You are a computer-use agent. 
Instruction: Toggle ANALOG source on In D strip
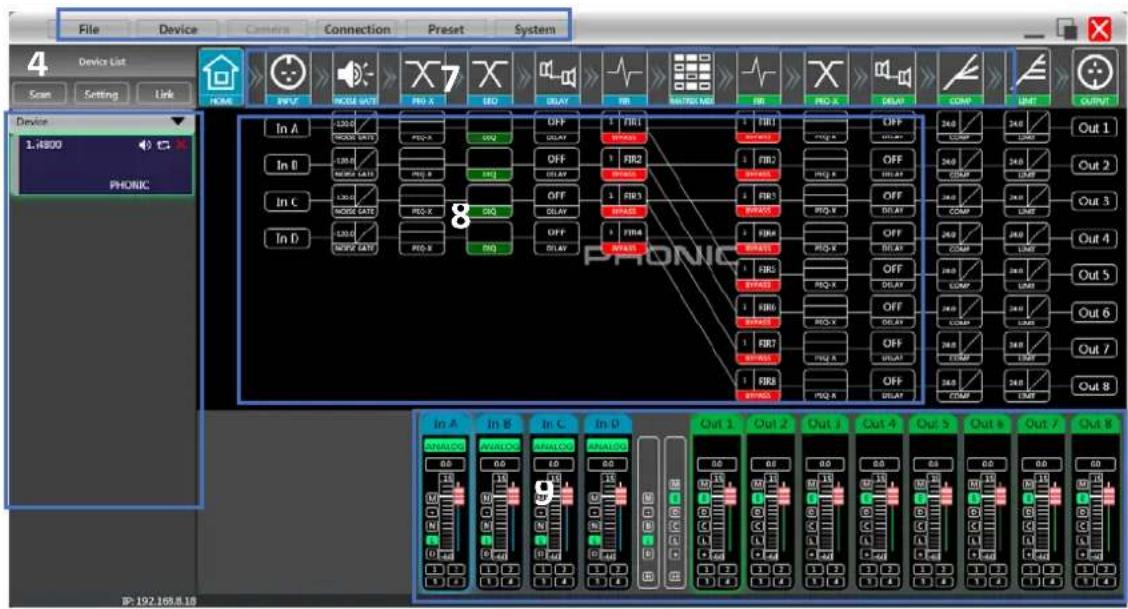pyautogui.click(x=607, y=446)
